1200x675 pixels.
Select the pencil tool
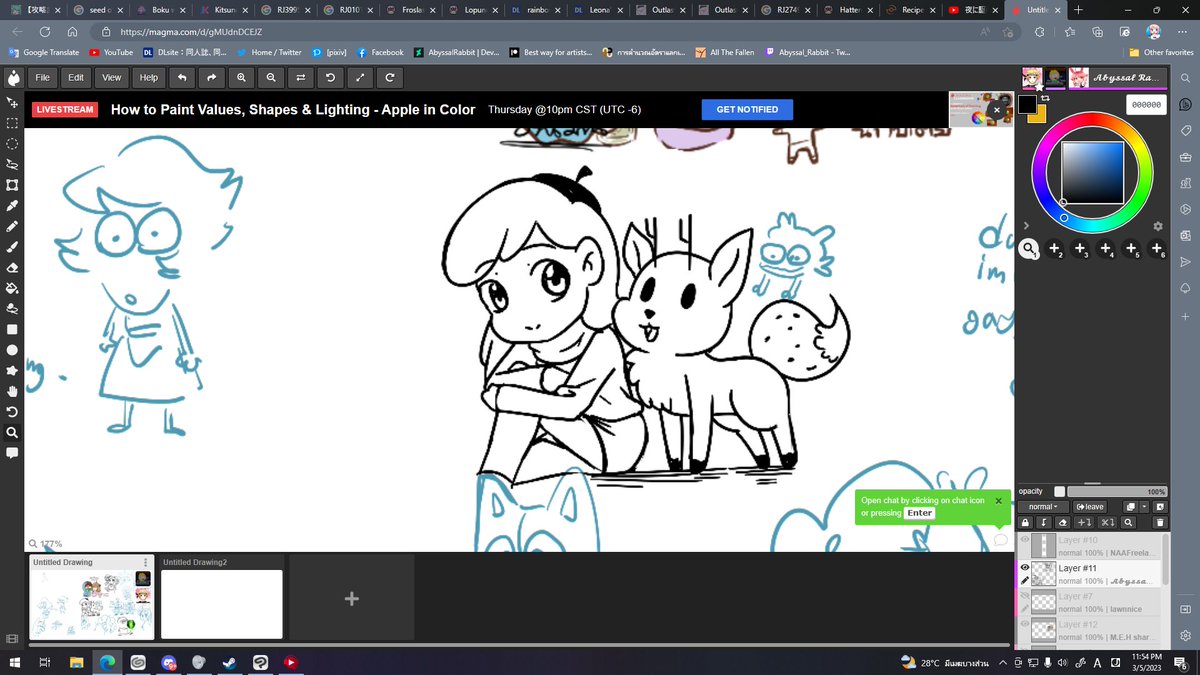(12, 226)
